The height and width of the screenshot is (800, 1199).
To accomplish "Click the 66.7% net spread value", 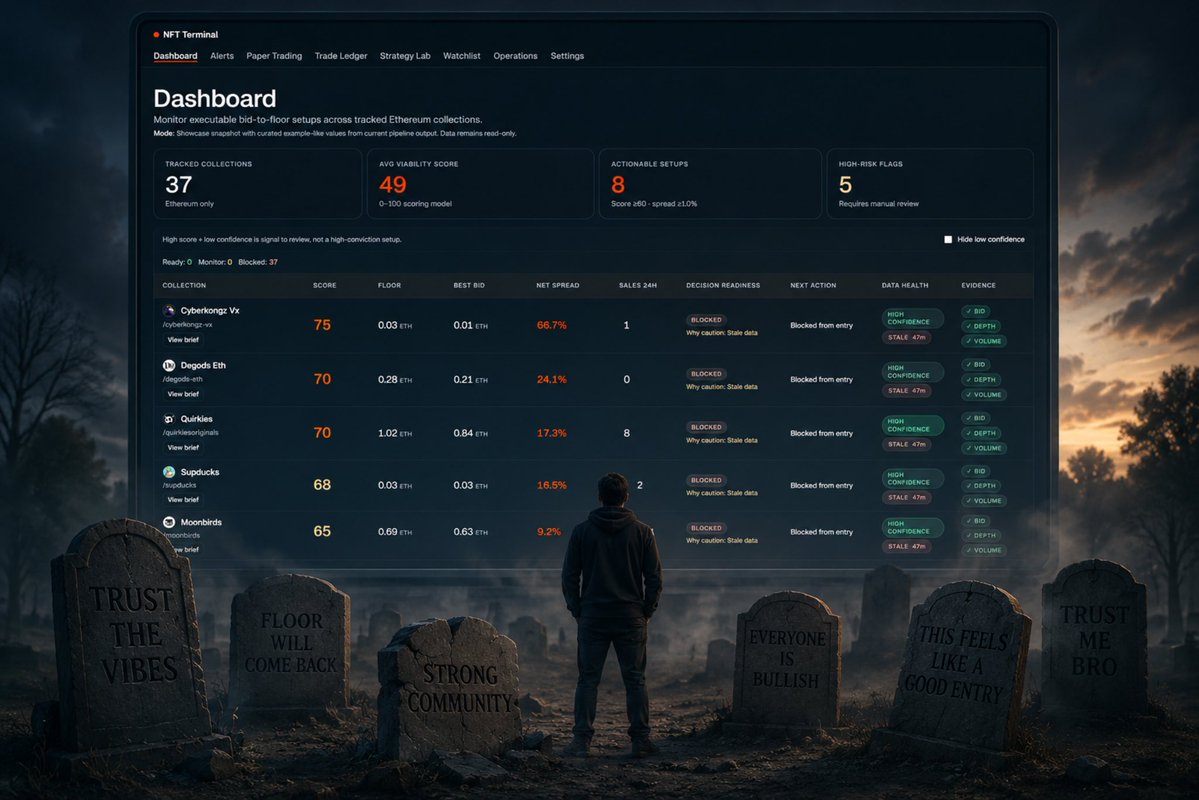I will [x=551, y=325].
